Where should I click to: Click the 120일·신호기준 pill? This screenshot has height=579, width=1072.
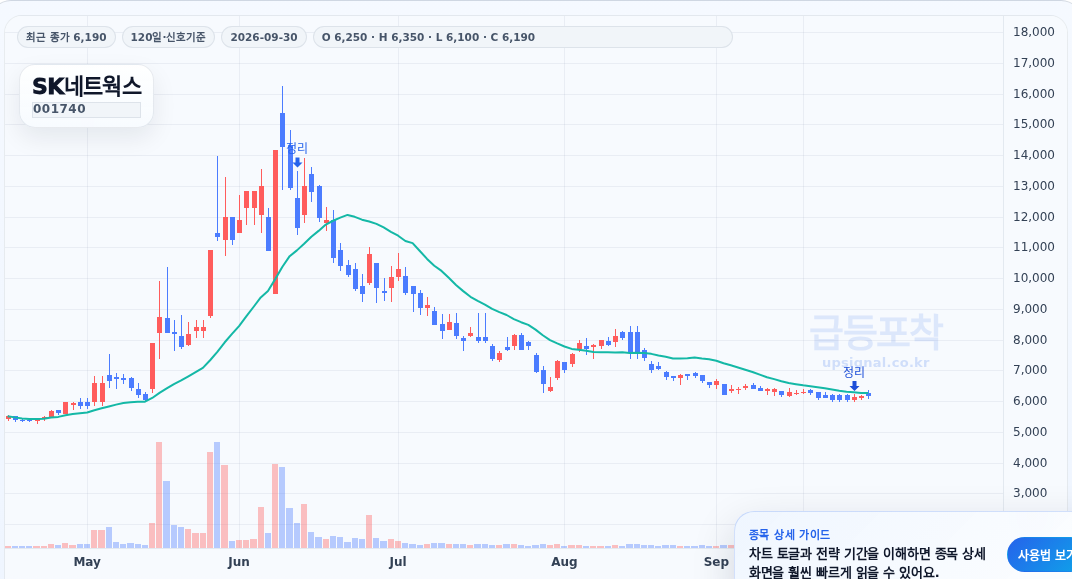168,37
